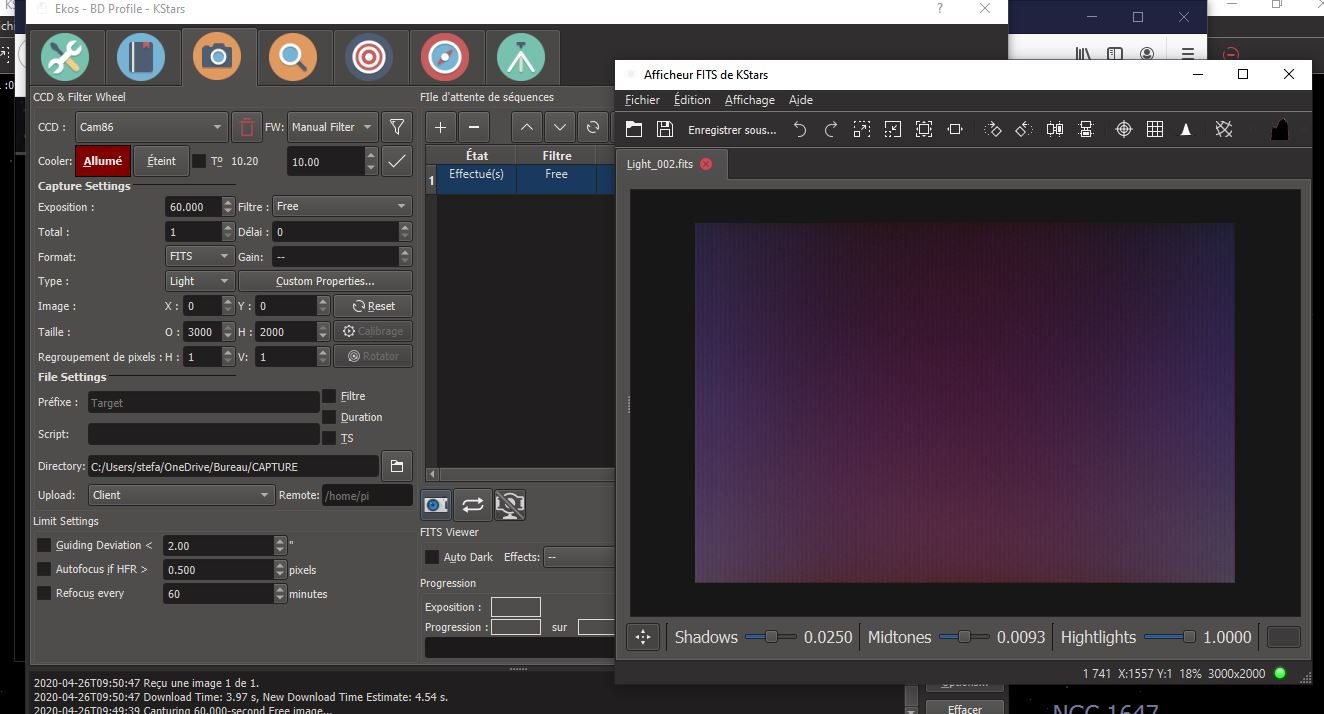Image resolution: width=1324 pixels, height=714 pixels.
Task: Show pixel grid in FITS viewer
Action: coord(1155,129)
